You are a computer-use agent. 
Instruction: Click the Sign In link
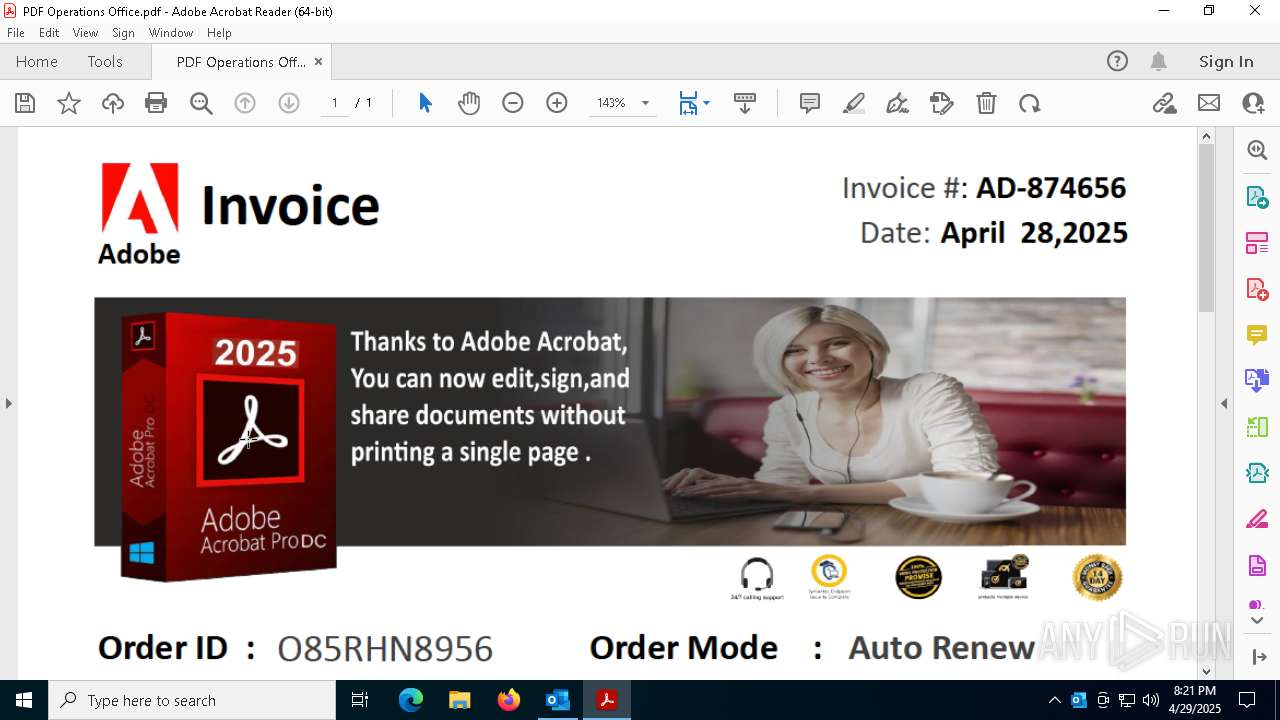point(1226,61)
